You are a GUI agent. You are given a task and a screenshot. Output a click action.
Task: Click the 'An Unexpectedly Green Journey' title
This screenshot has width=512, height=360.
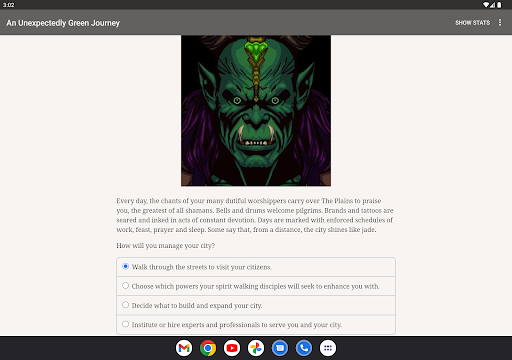pyautogui.click(x=63, y=23)
